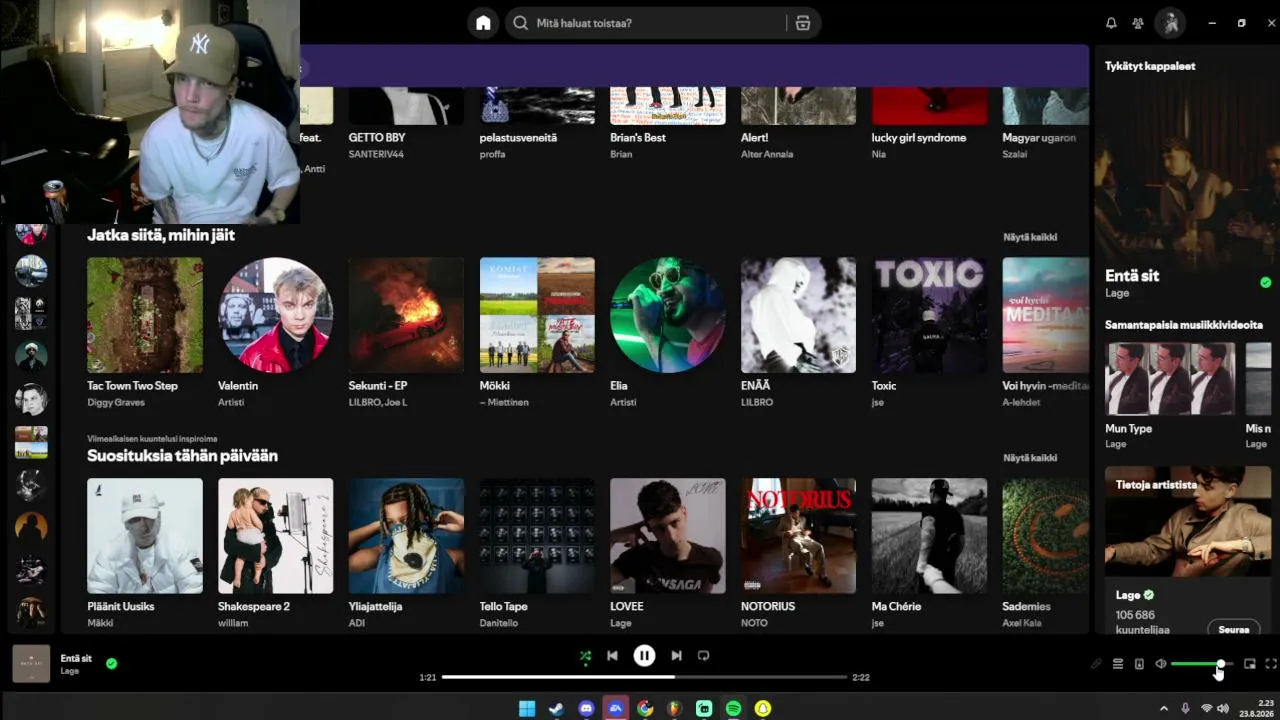Click the pelastusveneitä title
Viewport: 1280px width, 720px height.
[x=518, y=138]
